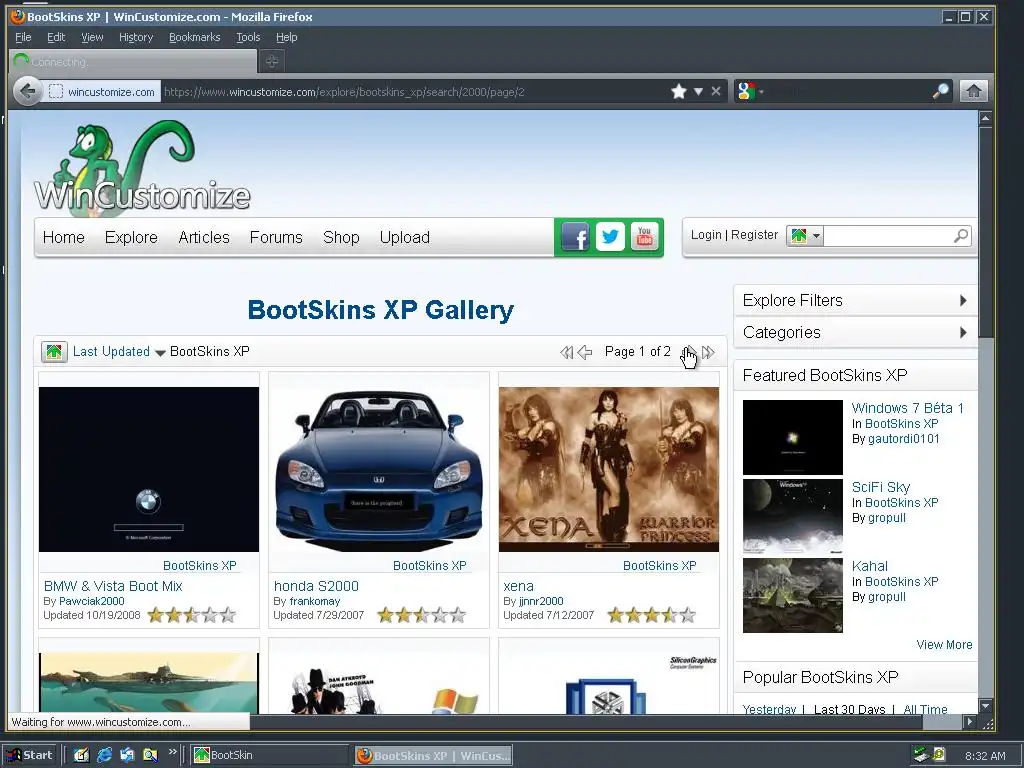The height and width of the screenshot is (768, 1024).
Task: Jump to last page double arrow
Action: [x=708, y=353]
